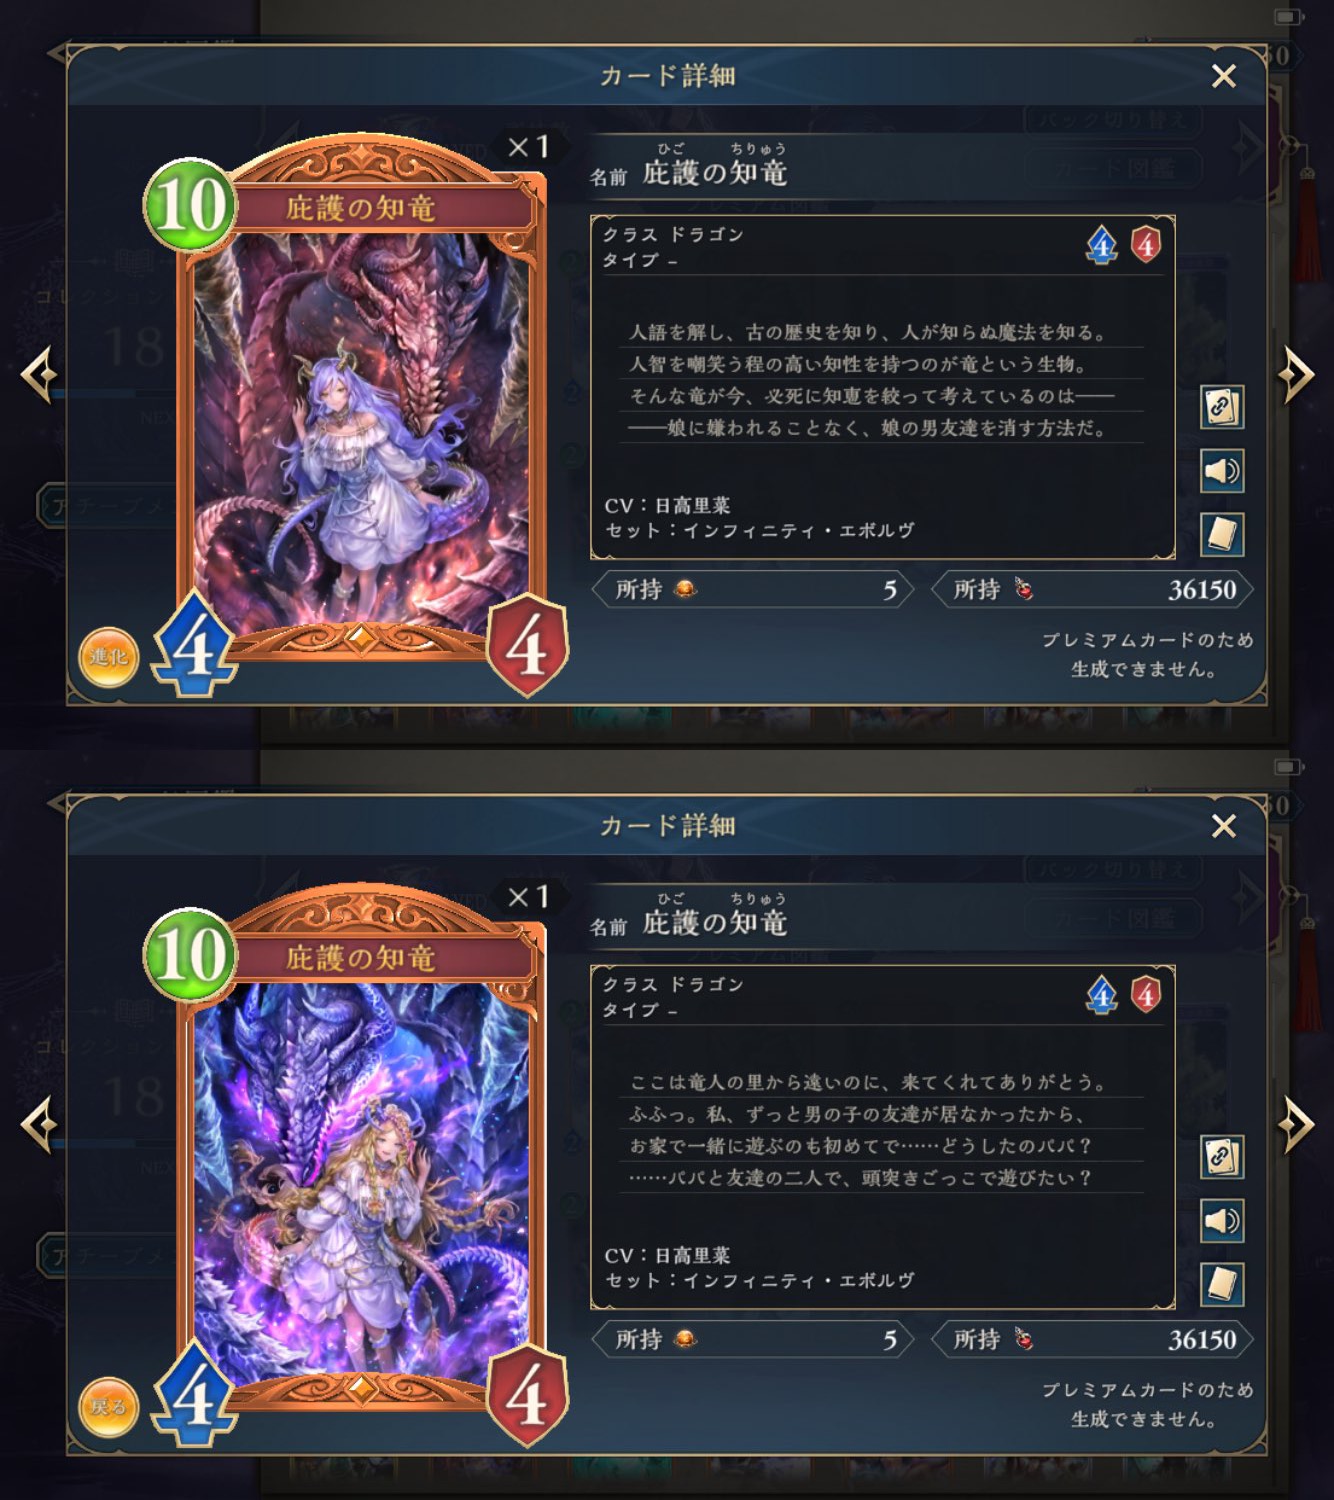
Task: Open related cards link icon in bottom panel
Action: point(1222,1157)
